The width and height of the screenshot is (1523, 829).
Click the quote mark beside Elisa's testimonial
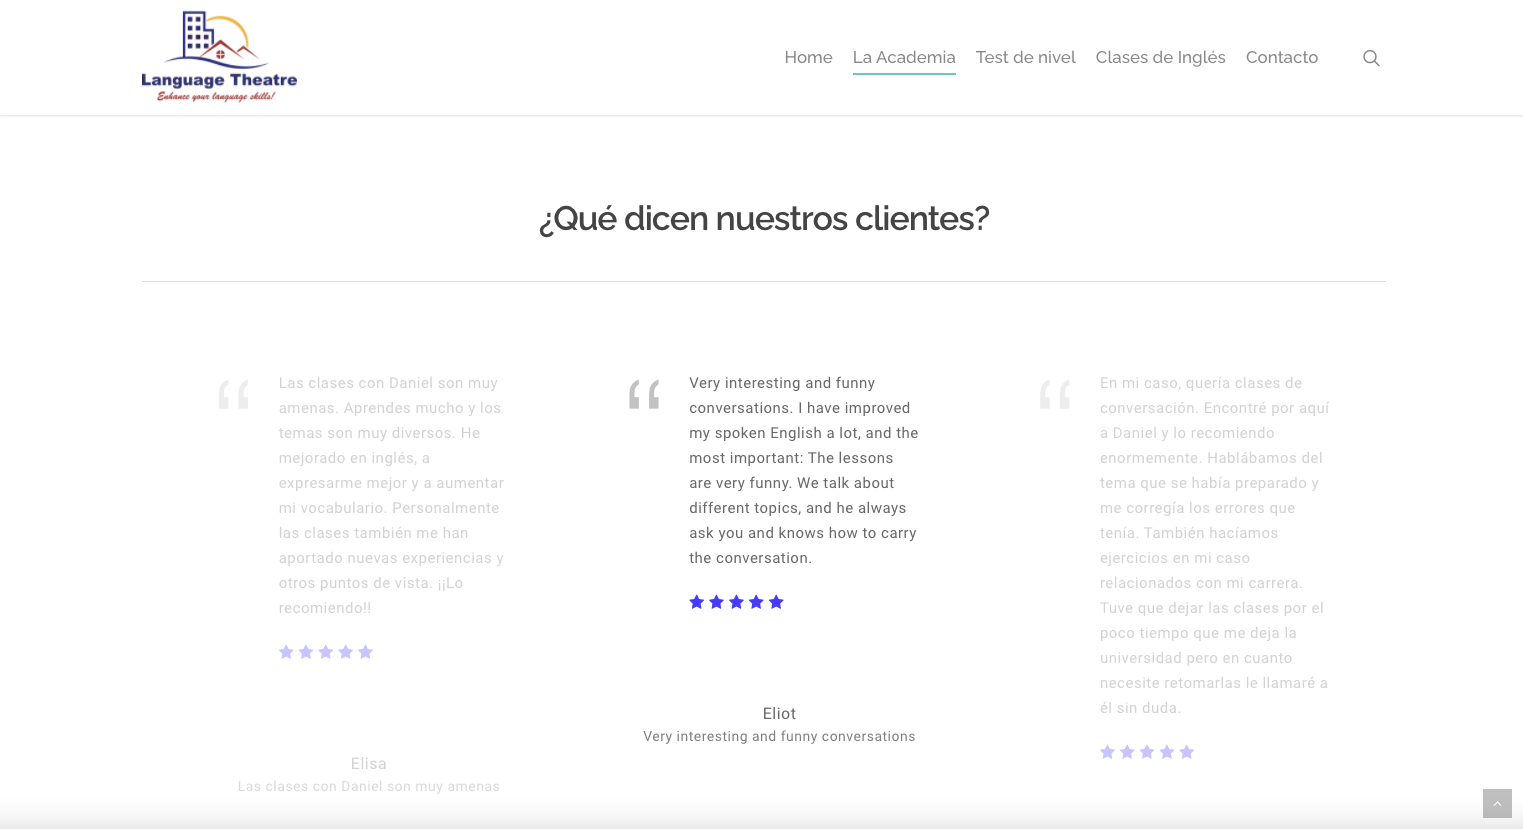(x=234, y=394)
